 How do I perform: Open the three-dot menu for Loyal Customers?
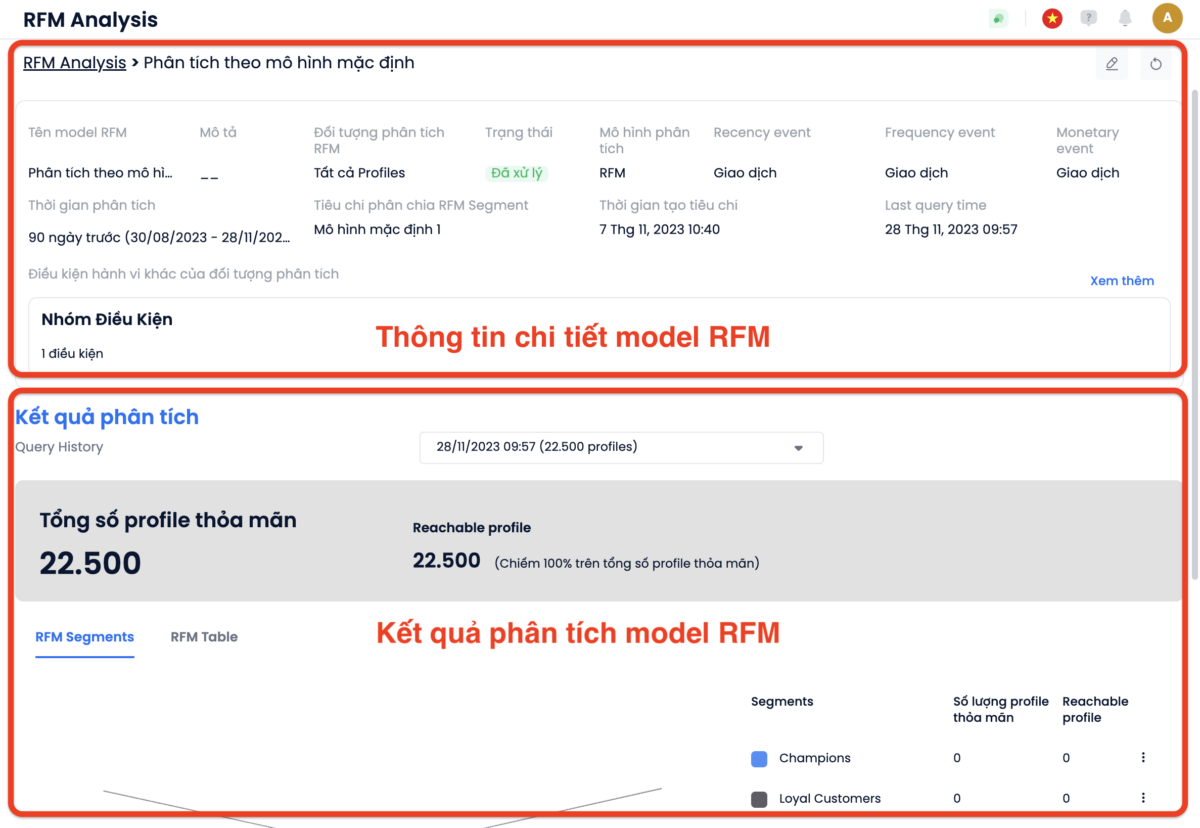(x=1142, y=798)
